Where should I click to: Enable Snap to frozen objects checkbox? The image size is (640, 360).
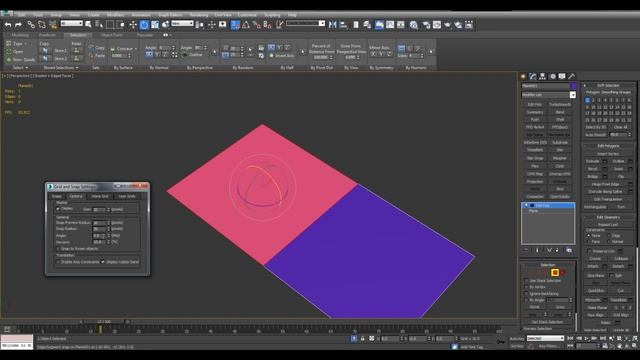[58, 248]
